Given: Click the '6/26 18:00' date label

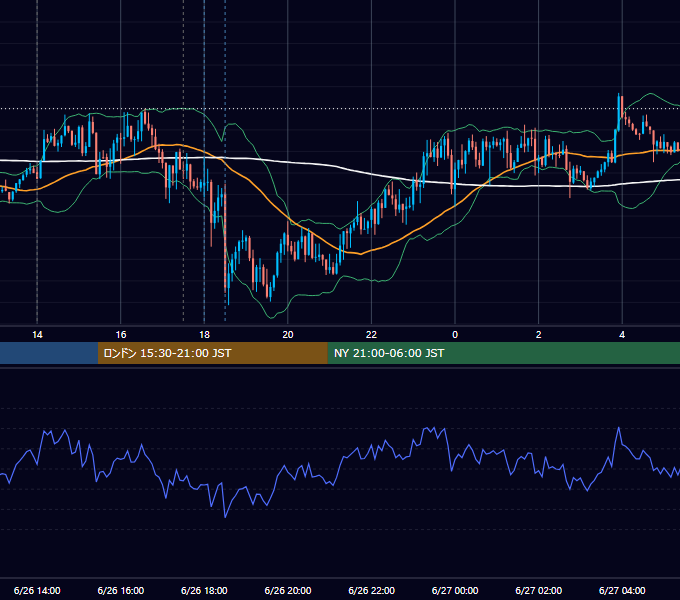Looking at the screenshot, I should point(204,590).
